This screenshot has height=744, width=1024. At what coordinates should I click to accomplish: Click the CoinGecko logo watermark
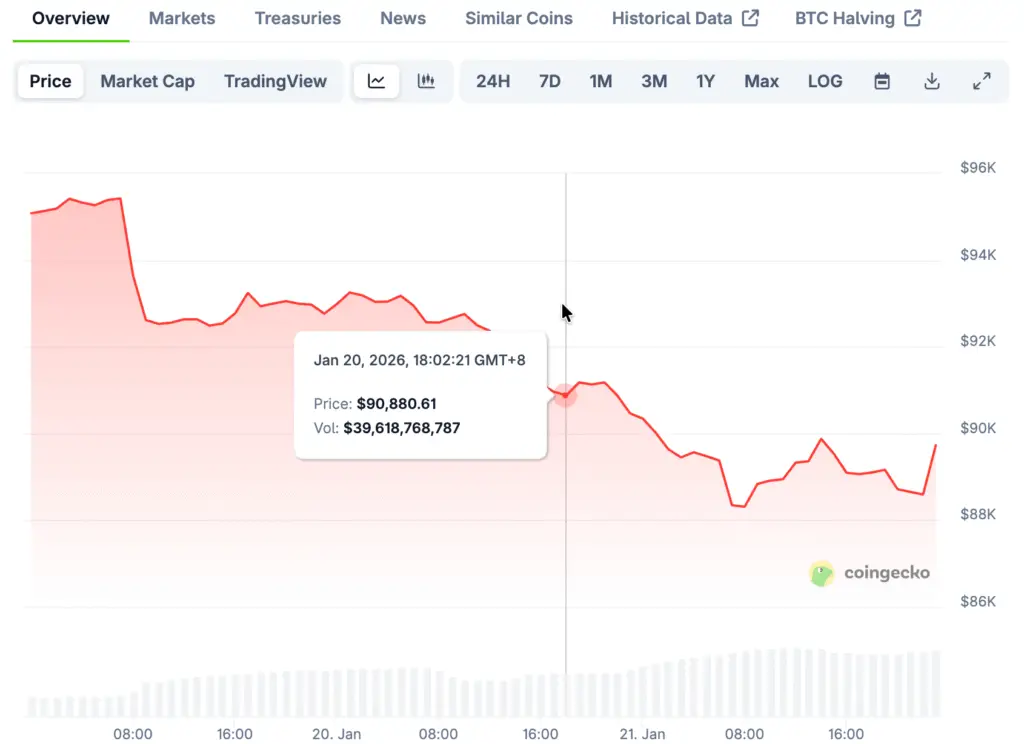click(870, 573)
